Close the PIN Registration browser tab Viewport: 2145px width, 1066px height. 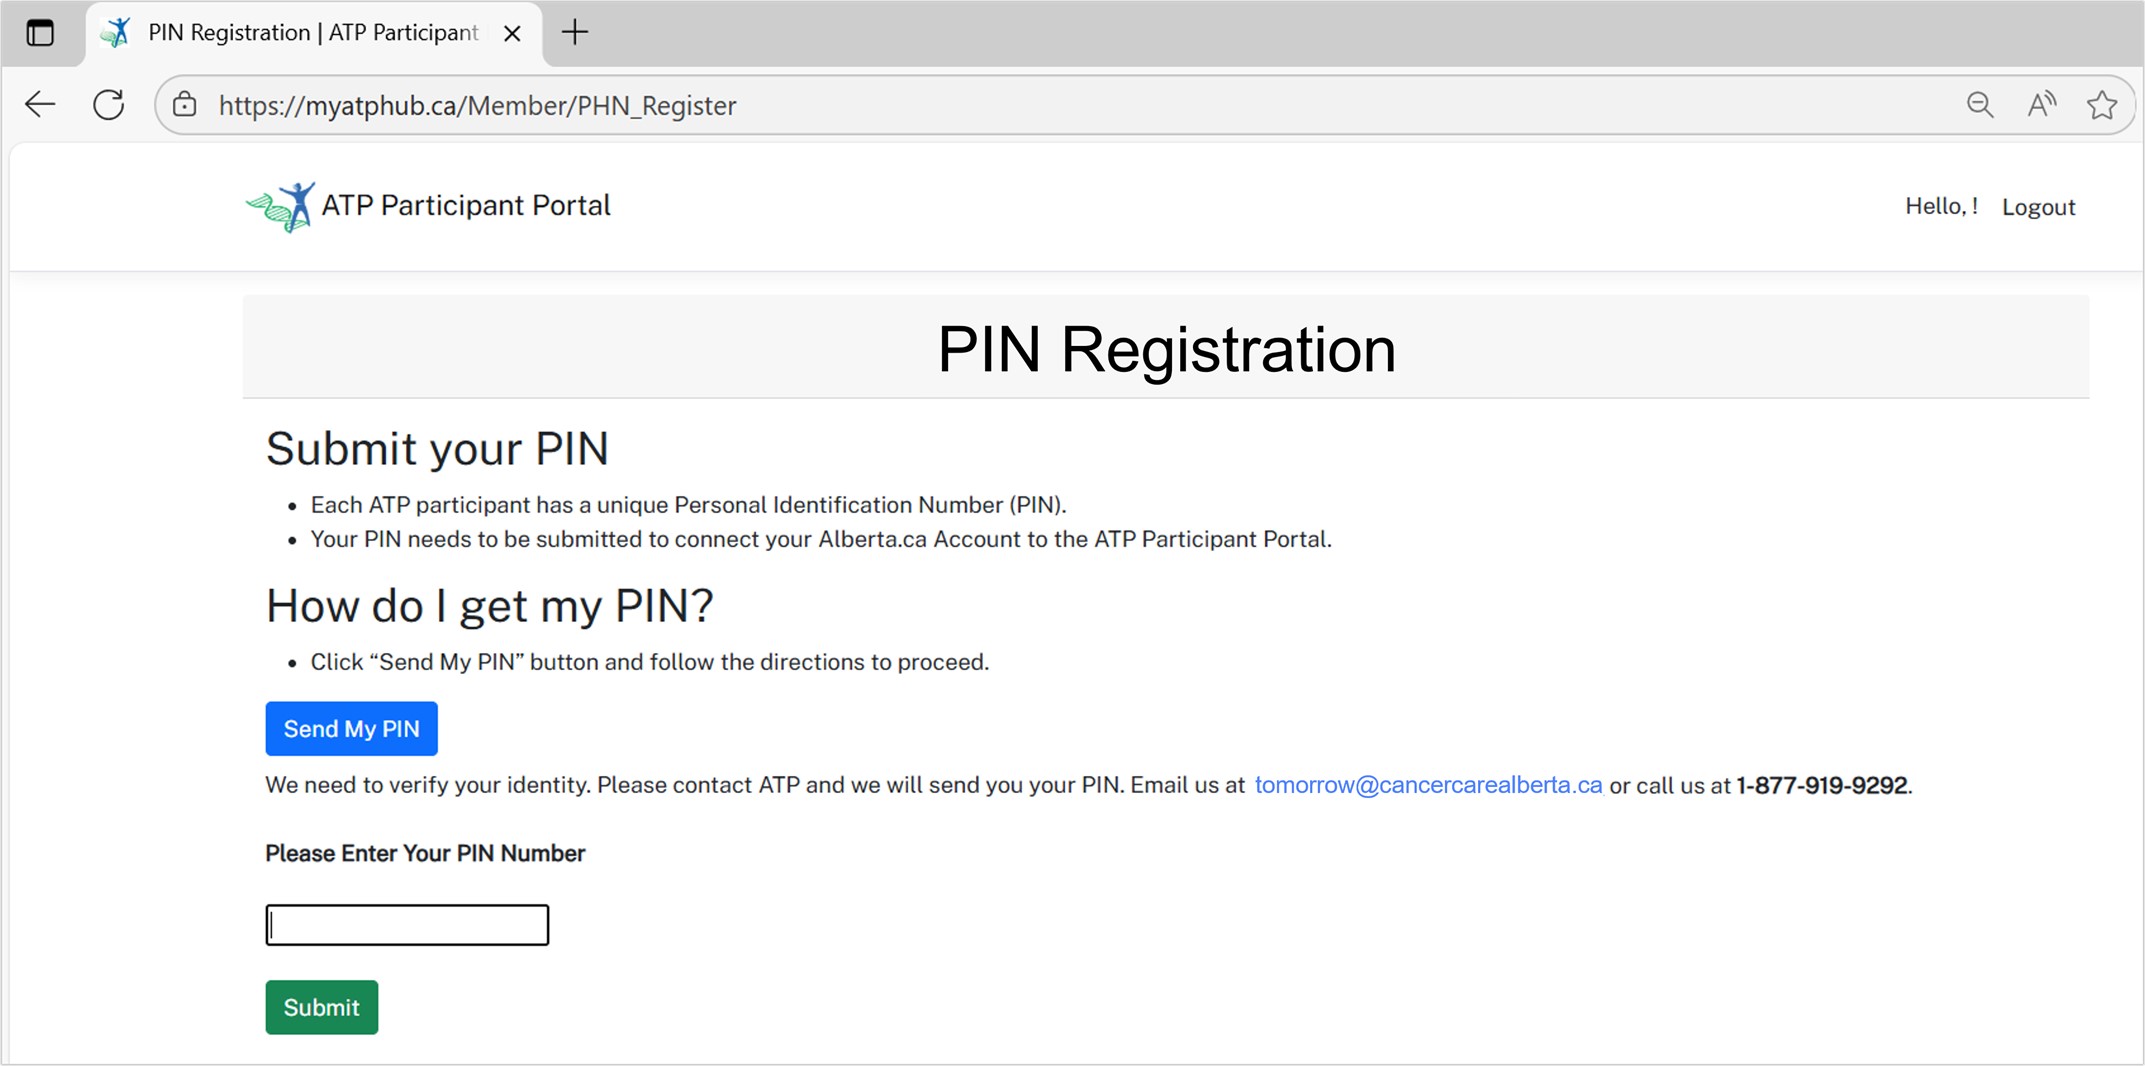(x=512, y=34)
